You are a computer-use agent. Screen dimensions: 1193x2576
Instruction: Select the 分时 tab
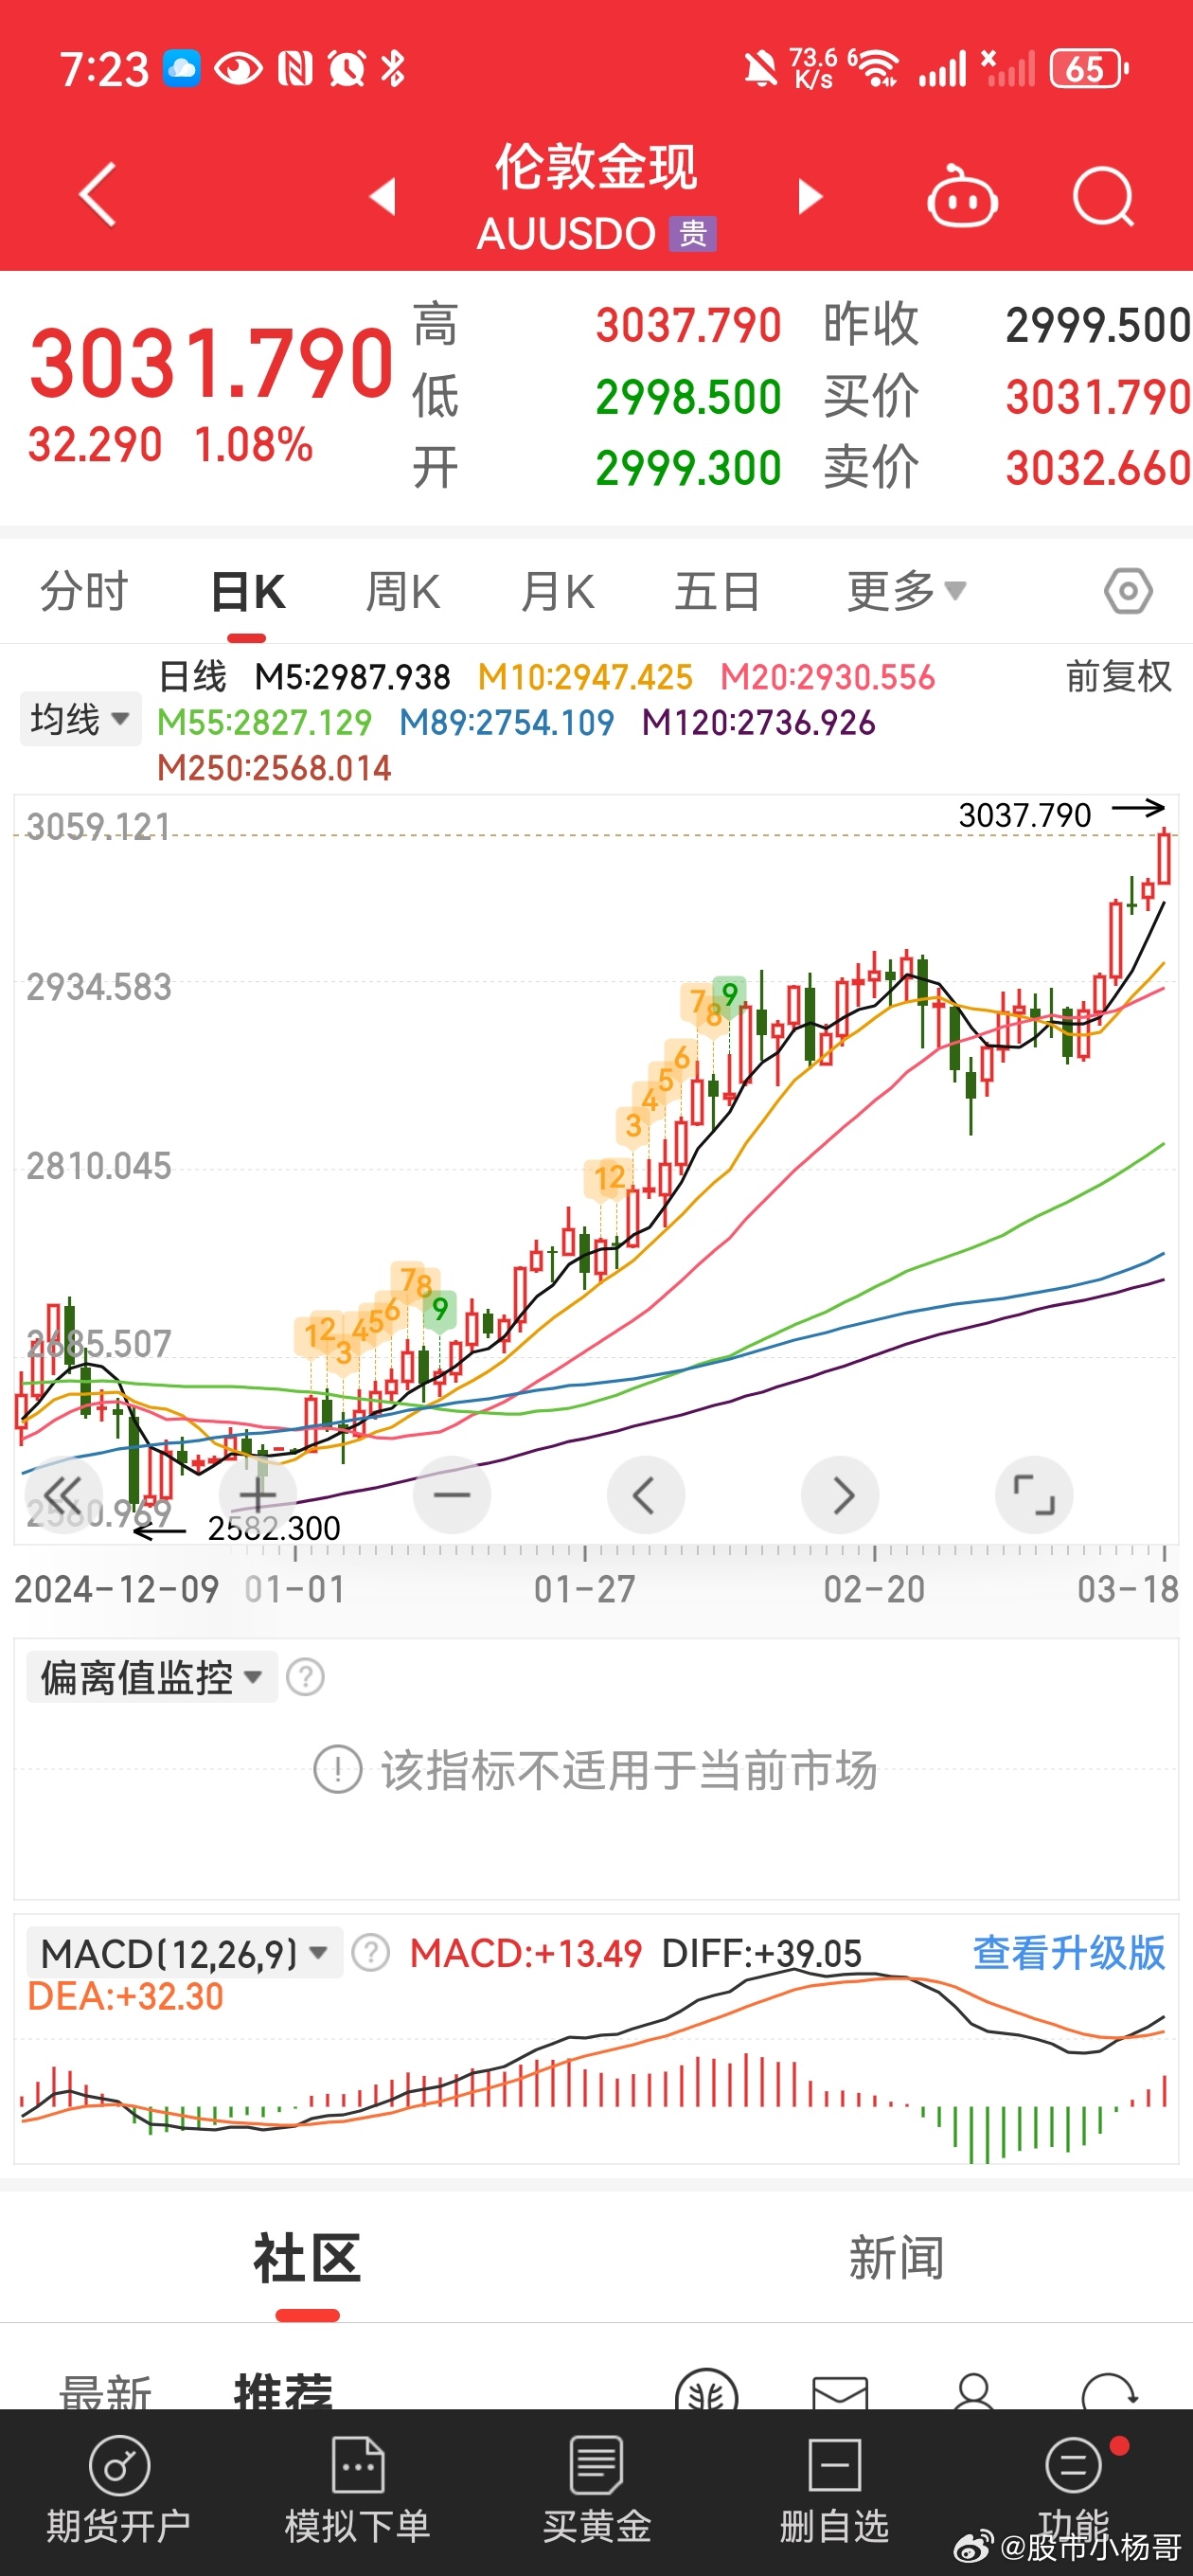(84, 591)
